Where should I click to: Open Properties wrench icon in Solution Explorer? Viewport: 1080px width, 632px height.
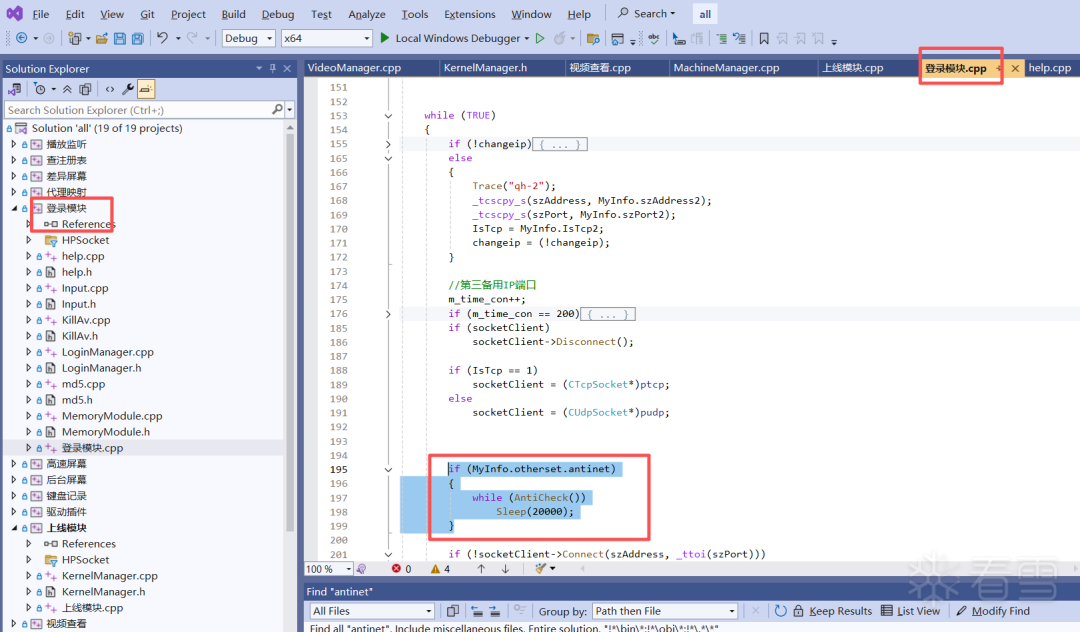(x=128, y=89)
